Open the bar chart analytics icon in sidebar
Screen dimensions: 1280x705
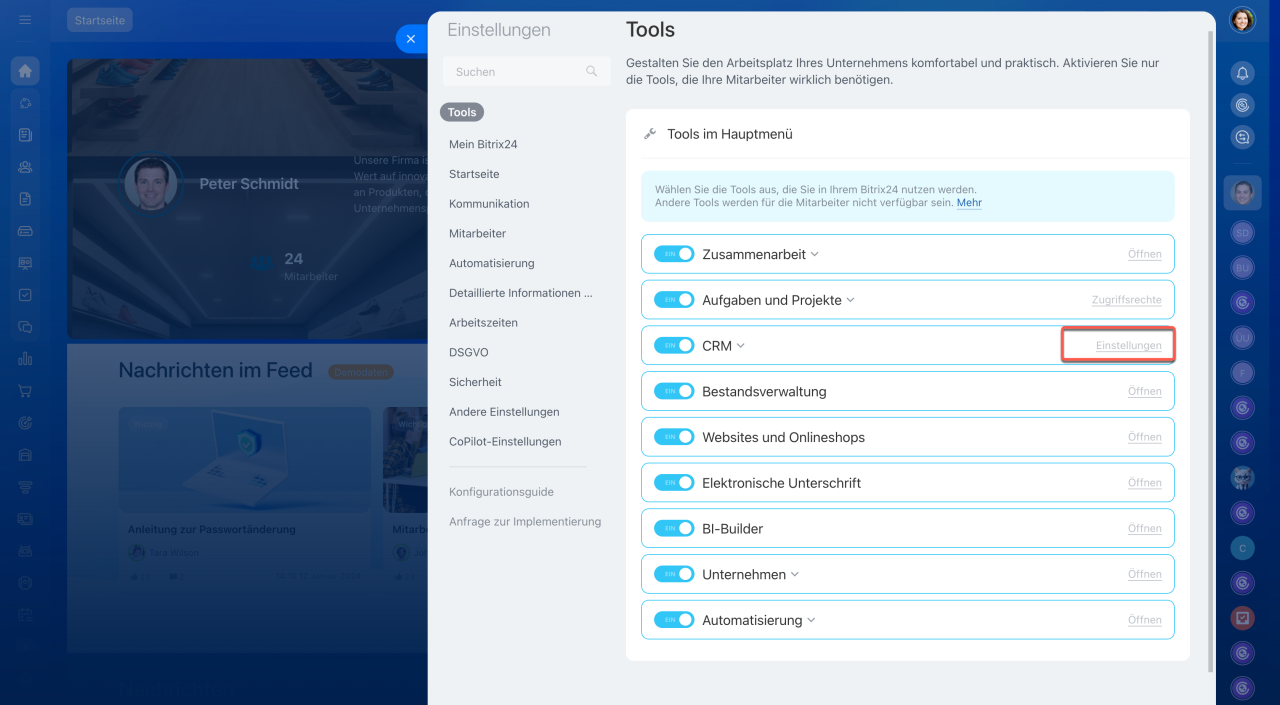coord(25,359)
